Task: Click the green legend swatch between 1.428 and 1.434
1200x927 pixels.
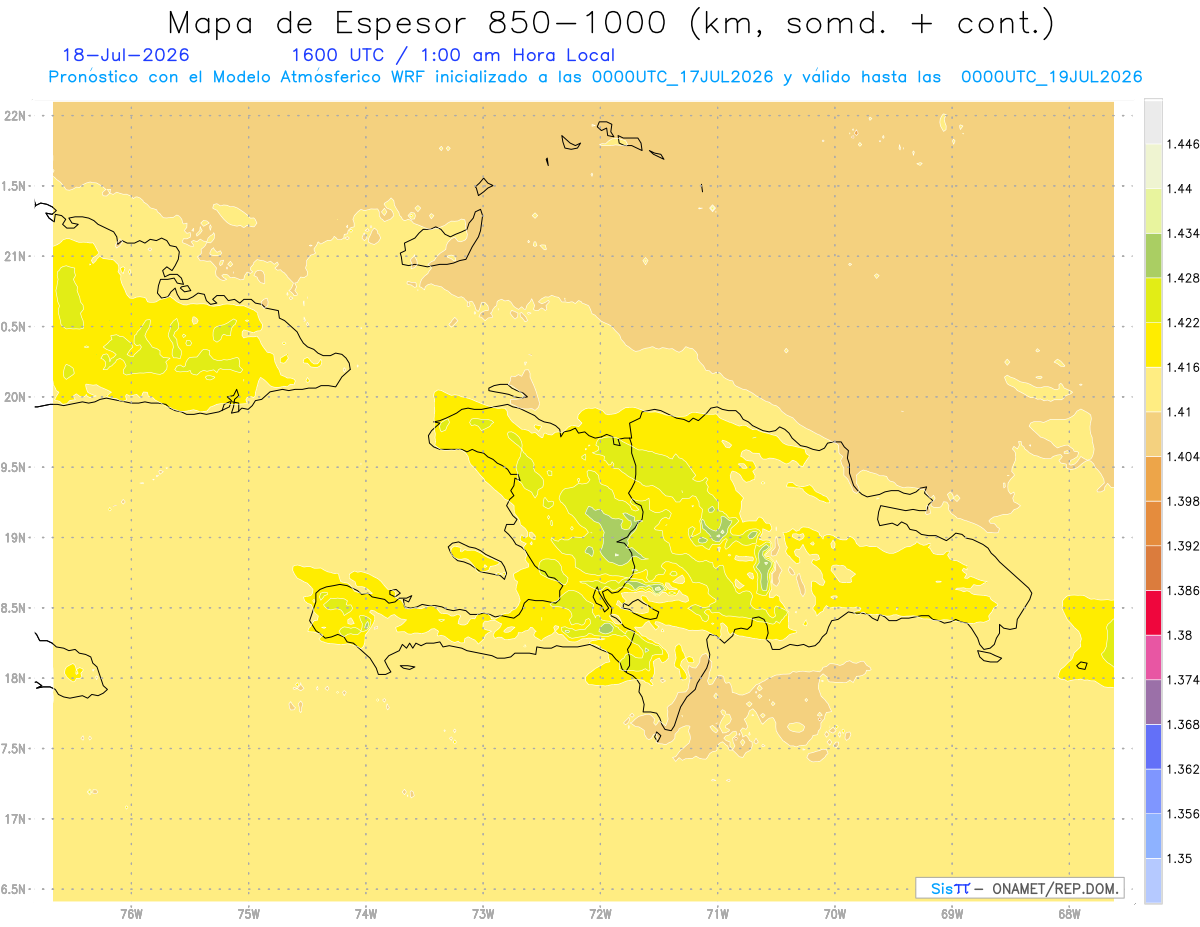Action: click(1153, 255)
